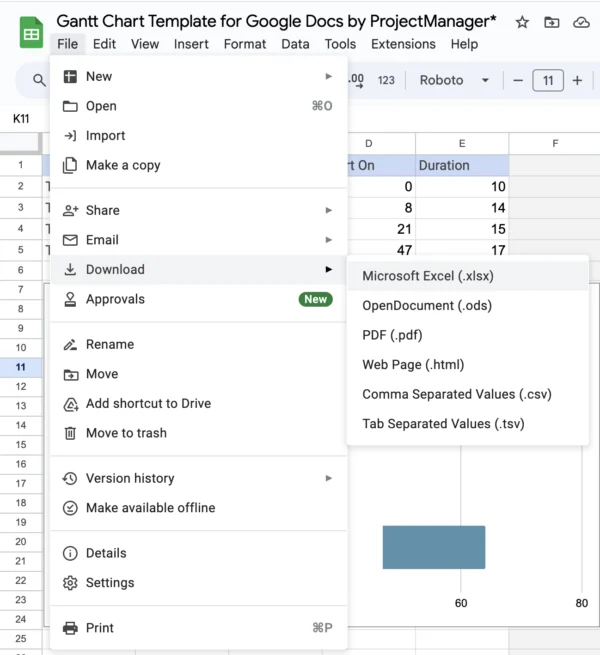600x655 pixels.
Task: Open Google Sheets home via green logo
Action: [31, 33]
